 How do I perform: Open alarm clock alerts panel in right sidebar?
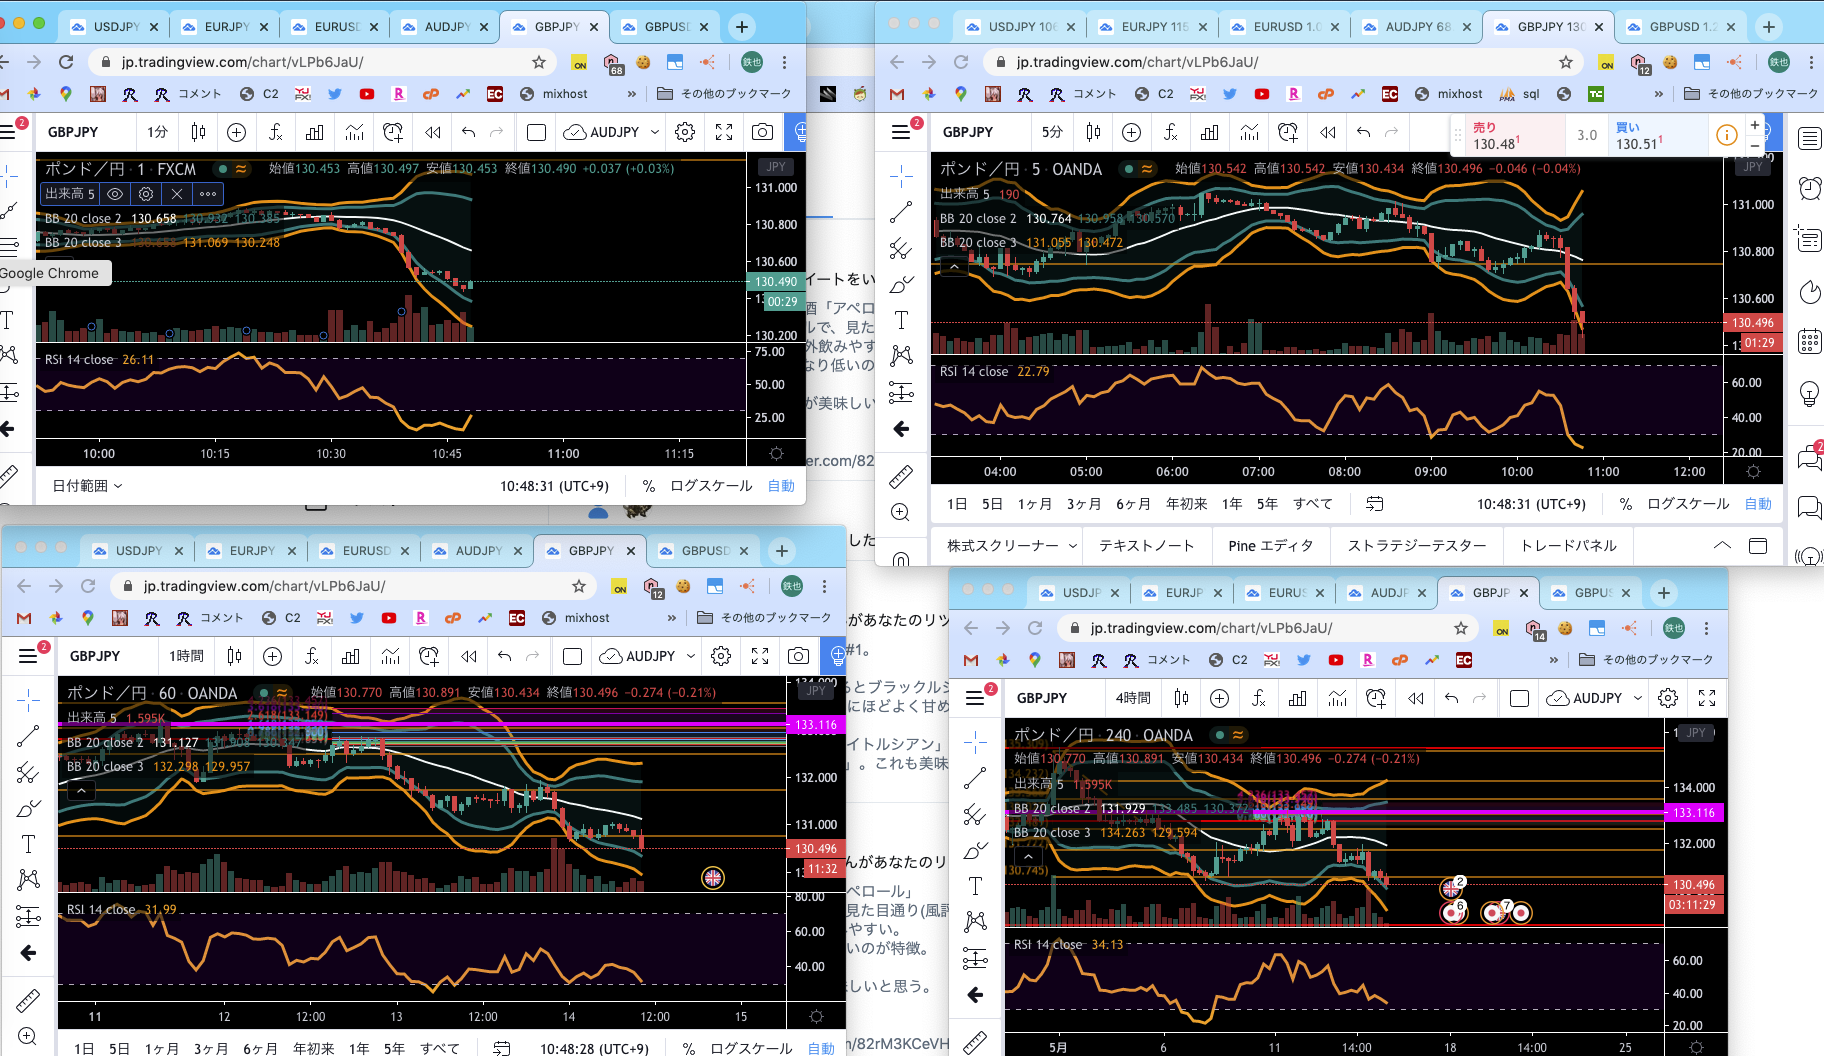pos(1809,188)
